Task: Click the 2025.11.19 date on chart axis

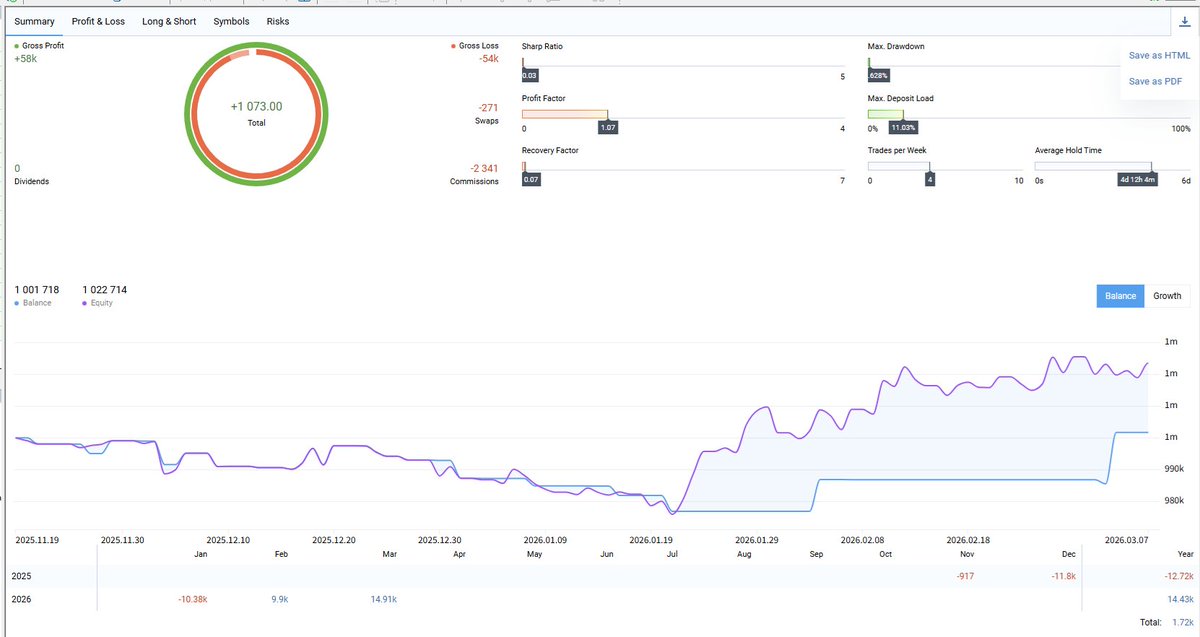Action: 37,539
